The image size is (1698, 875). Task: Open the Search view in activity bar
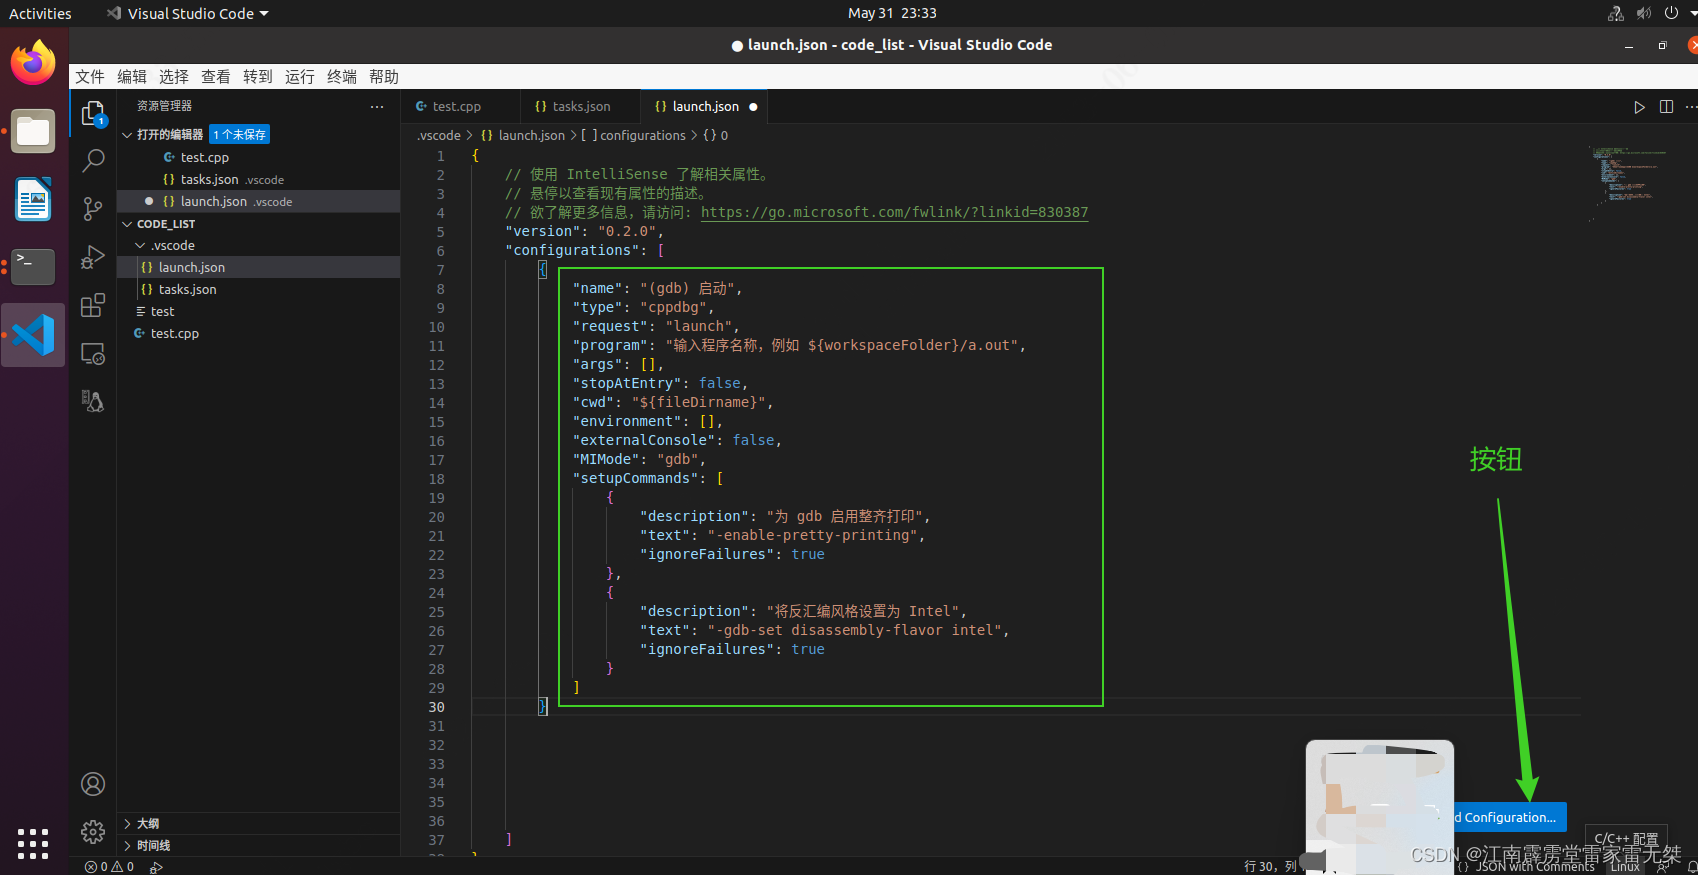click(x=93, y=161)
